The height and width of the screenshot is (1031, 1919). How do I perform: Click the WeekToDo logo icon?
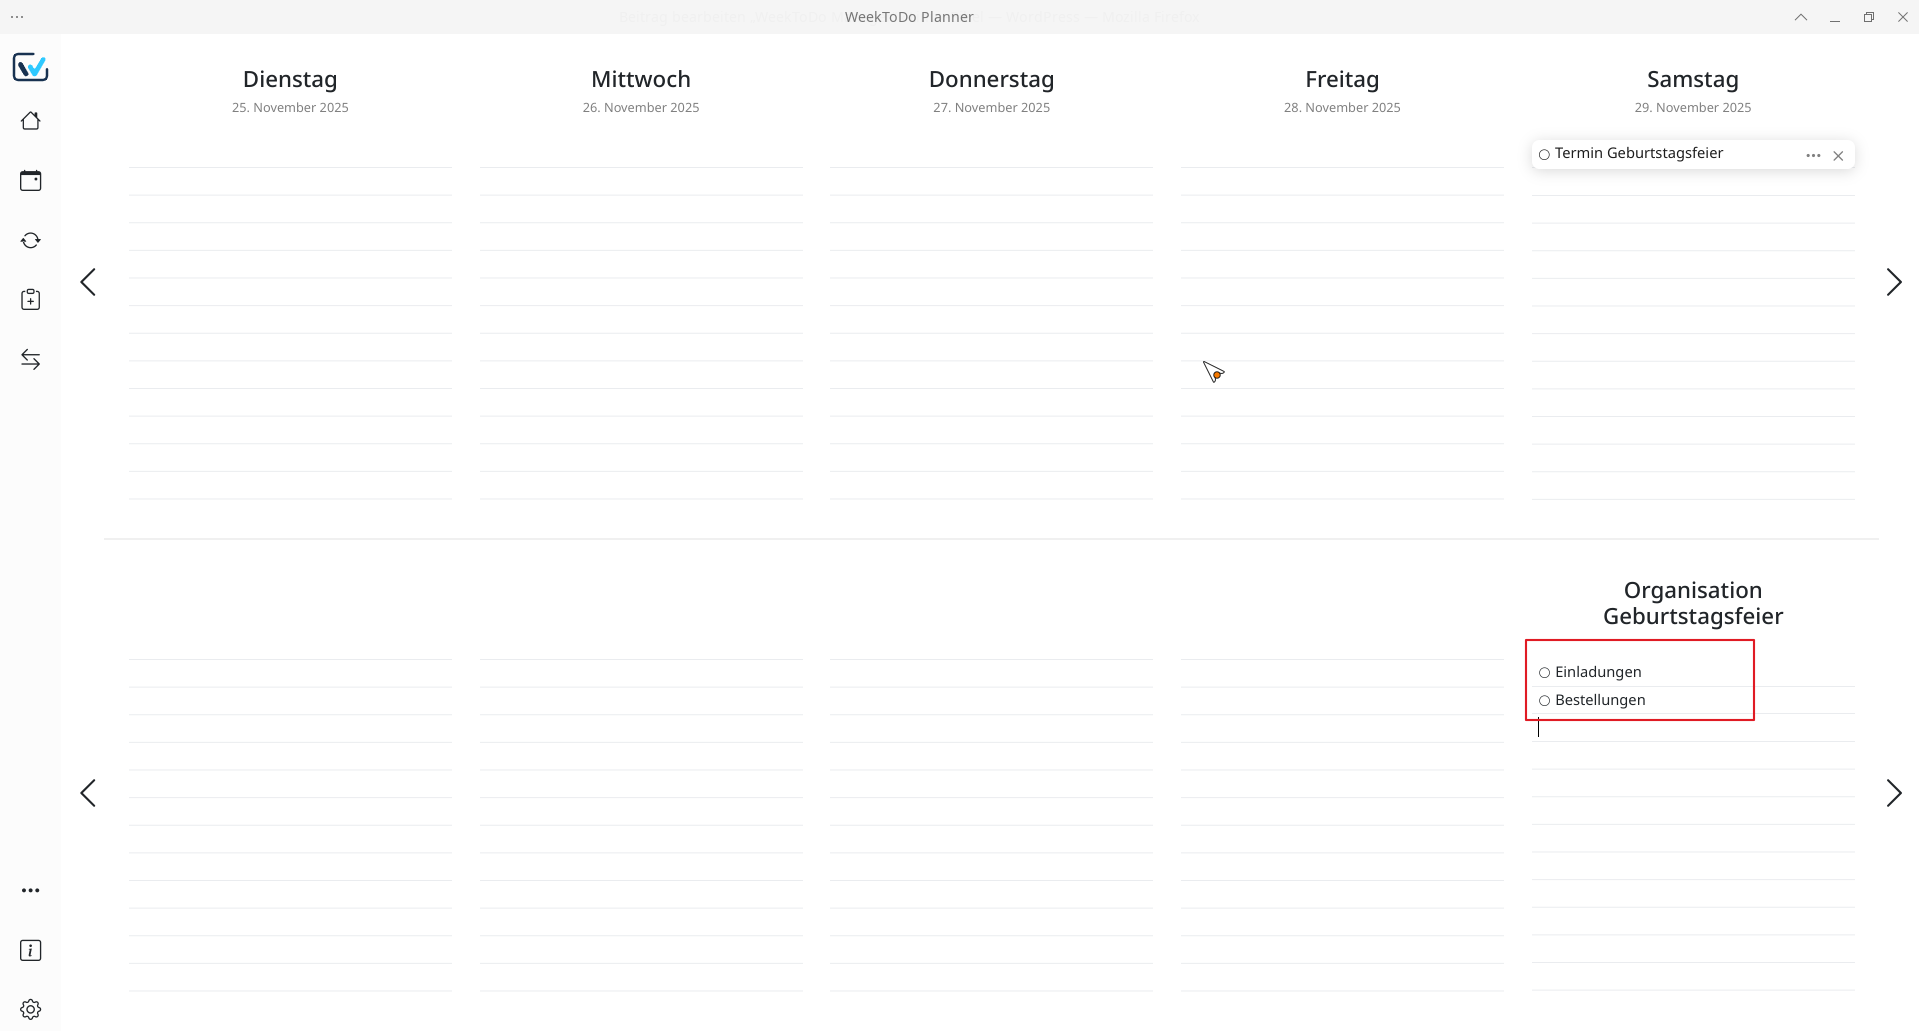tap(30, 67)
